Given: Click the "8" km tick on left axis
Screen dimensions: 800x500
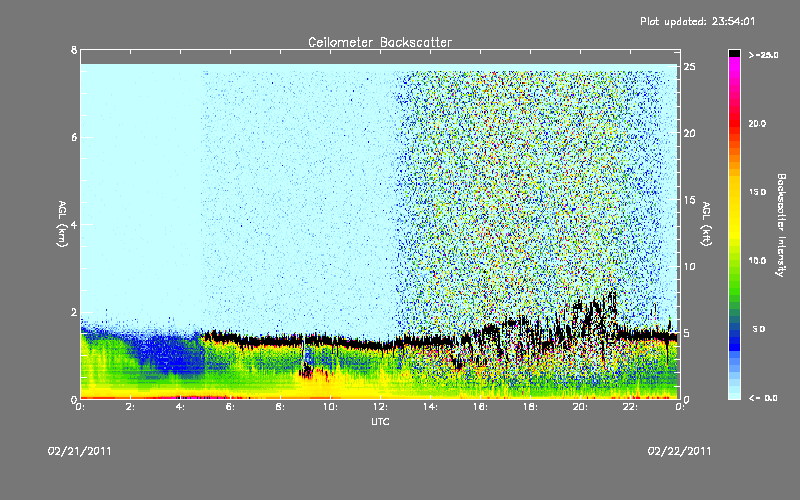Looking at the screenshot, I should coord(74,50).
